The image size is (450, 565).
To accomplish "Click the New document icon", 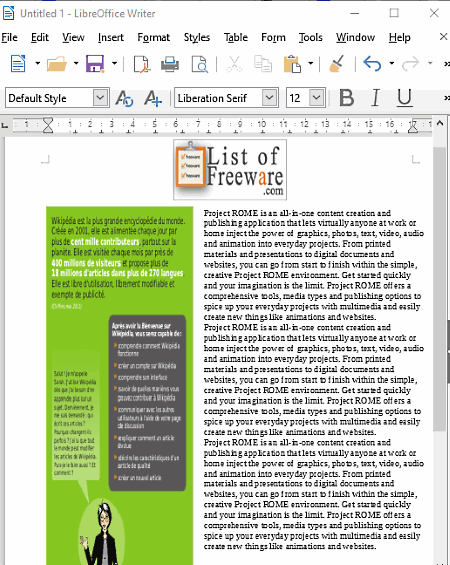I will click(18, 64).
